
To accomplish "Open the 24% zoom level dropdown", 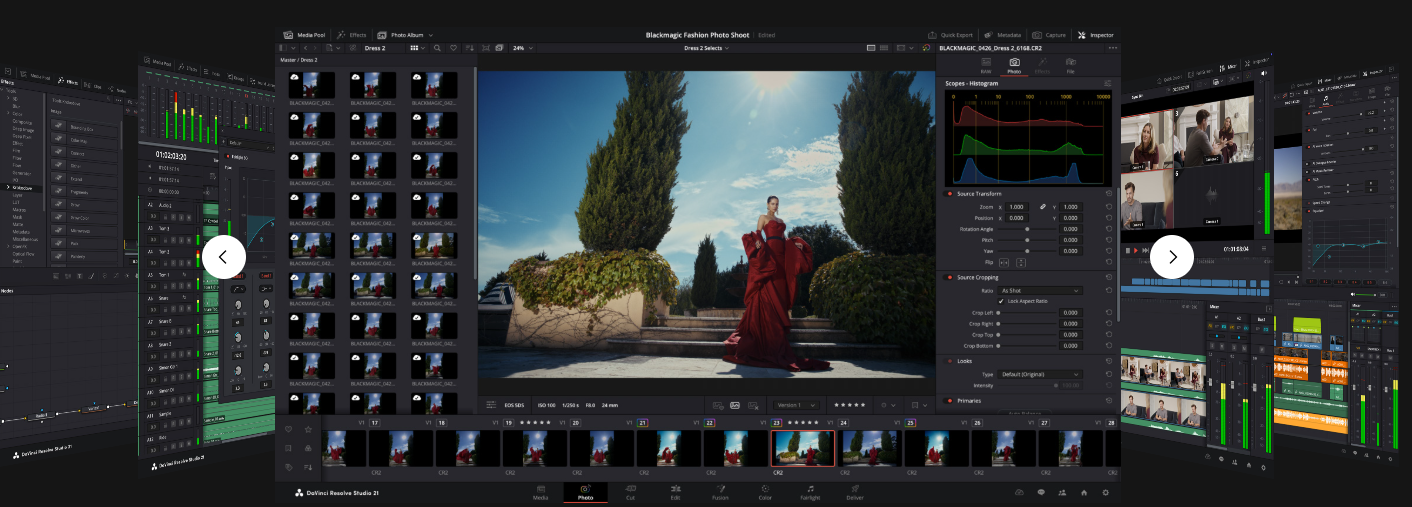I will (523, 48).
